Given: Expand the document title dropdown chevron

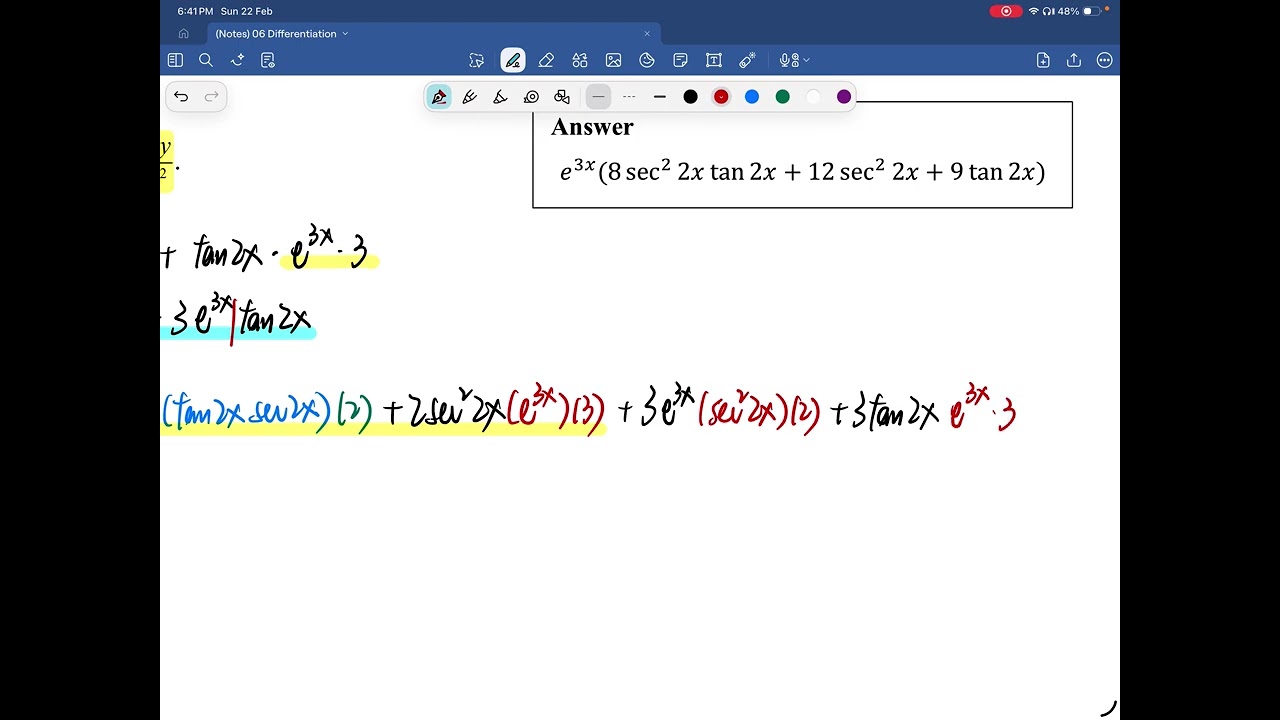Looking at the screenshot, I should pos(345,34).
